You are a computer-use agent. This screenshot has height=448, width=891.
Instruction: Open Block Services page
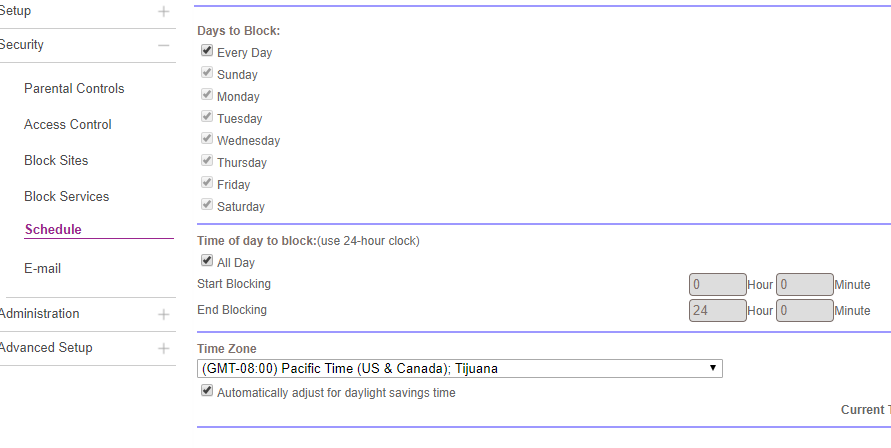click(67, 197)
